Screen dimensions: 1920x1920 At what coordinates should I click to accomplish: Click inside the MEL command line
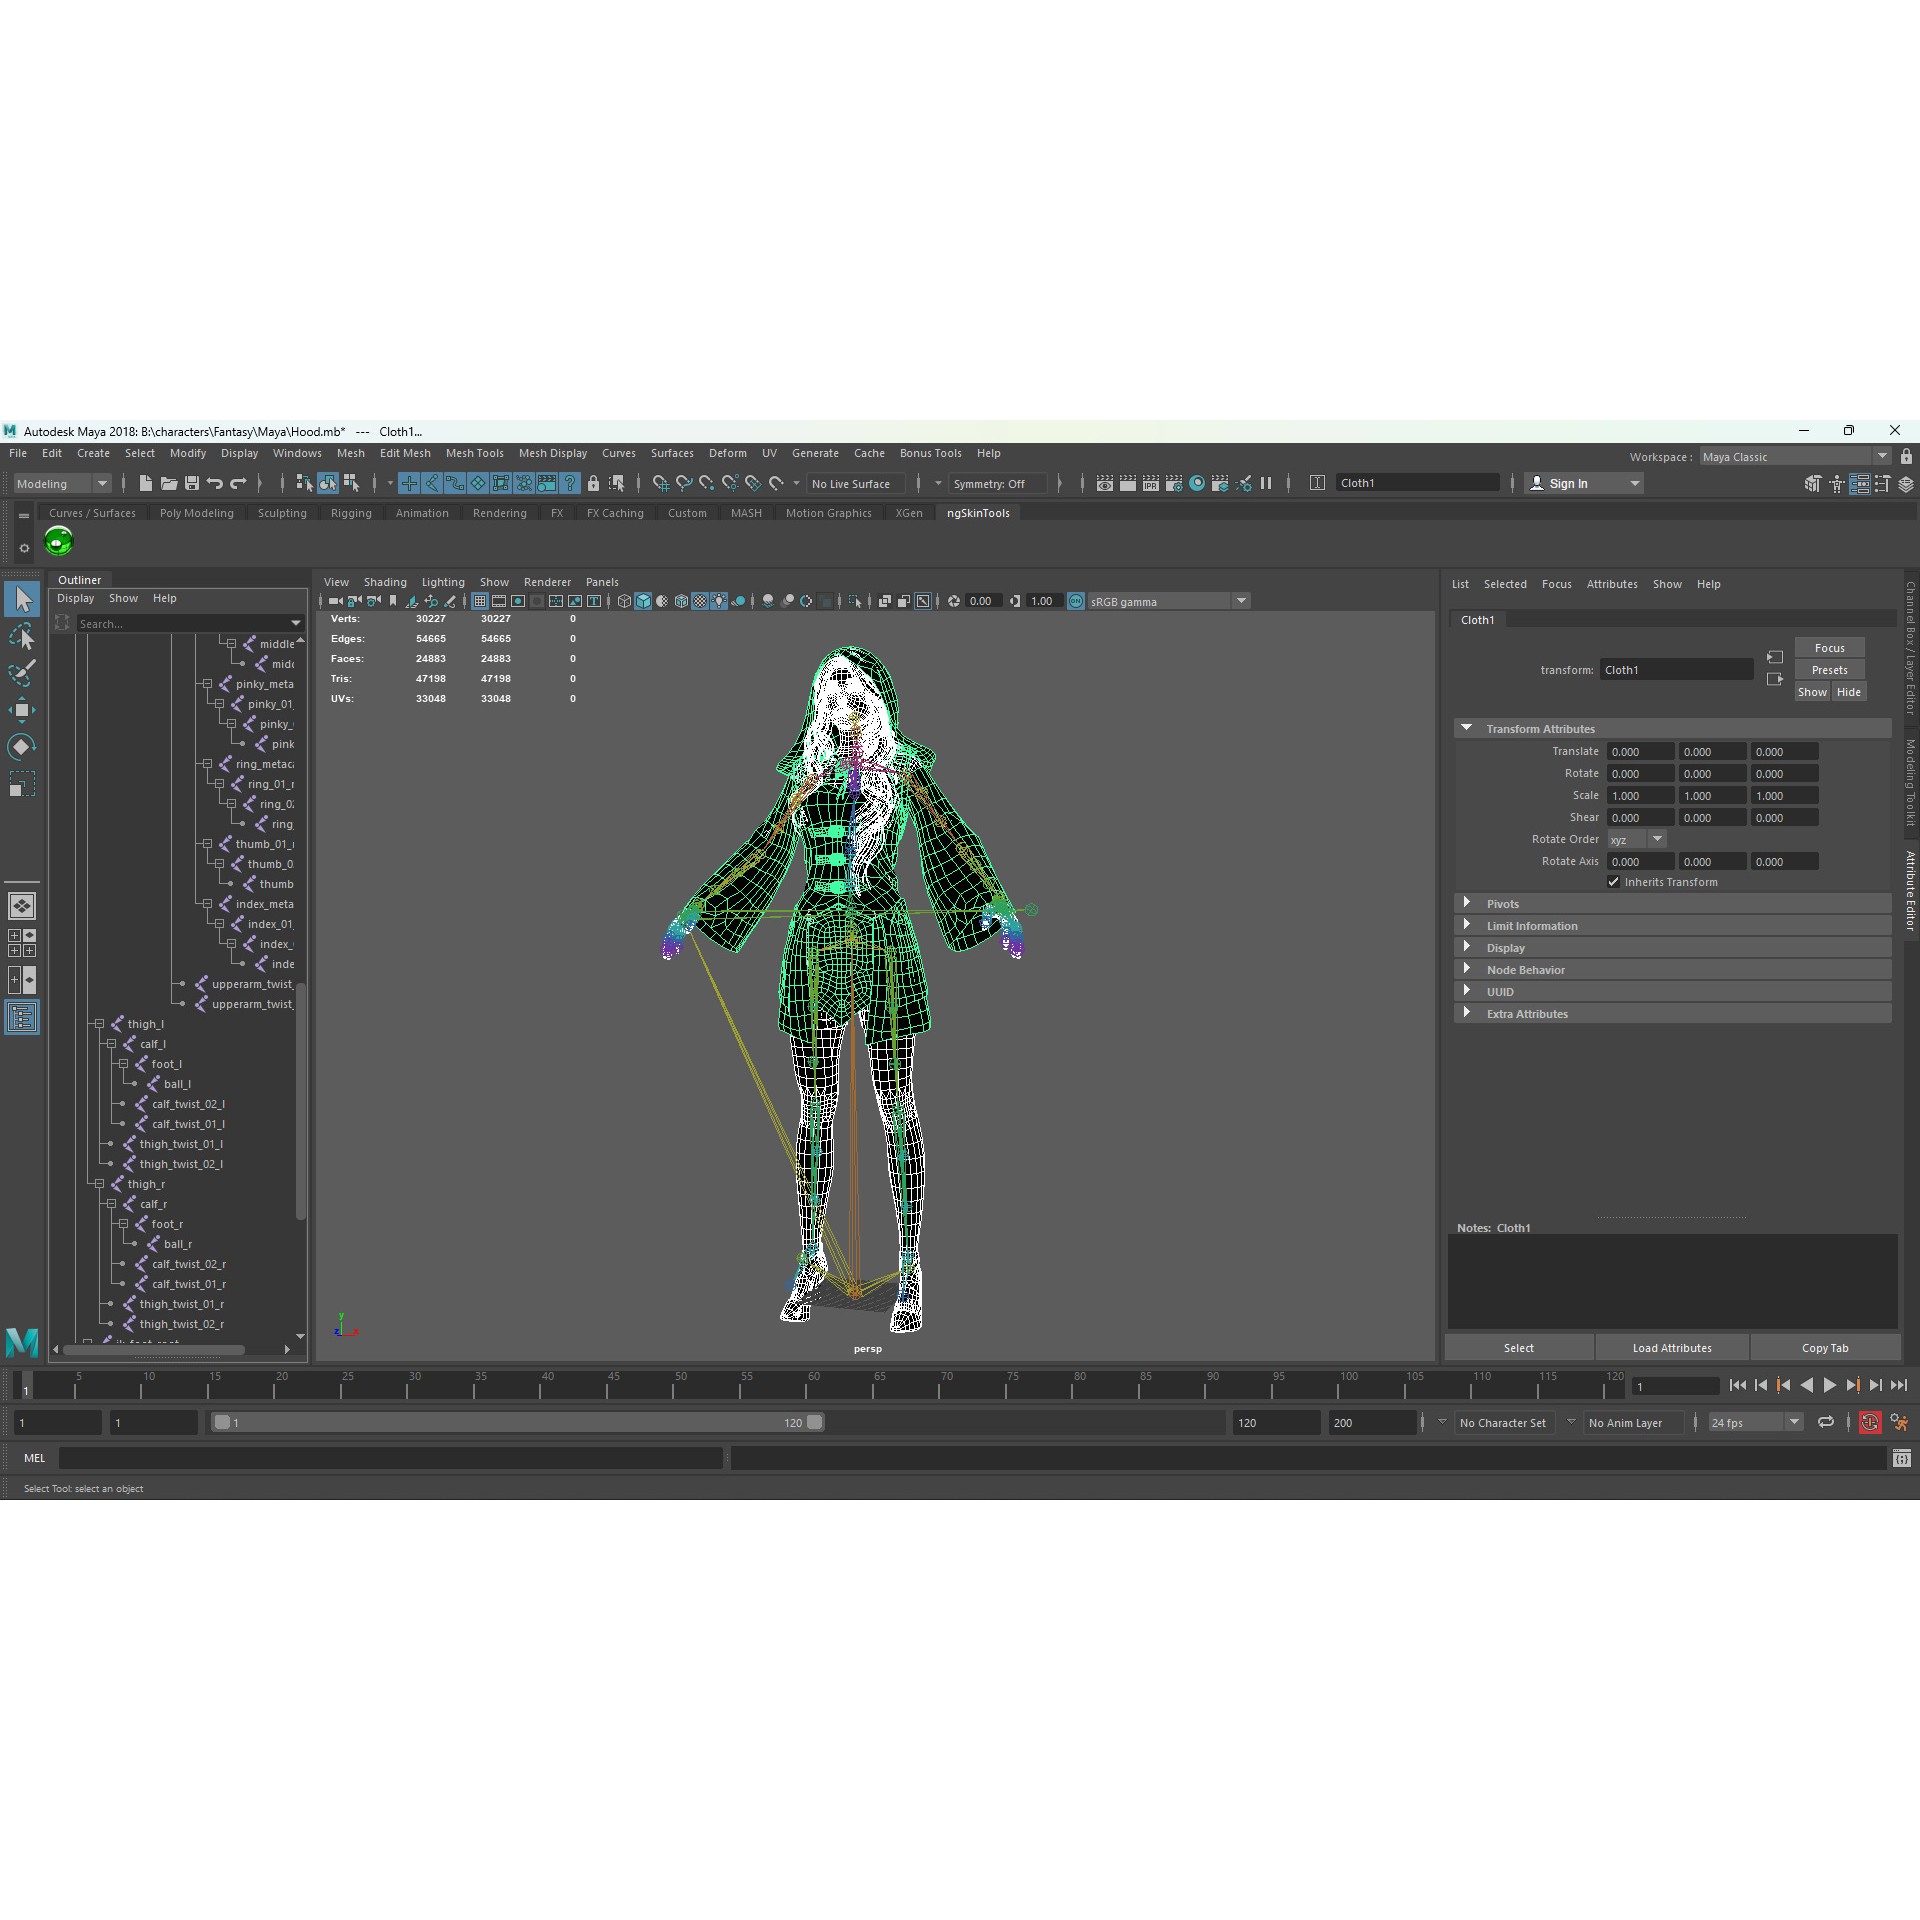click(390, 1458)
